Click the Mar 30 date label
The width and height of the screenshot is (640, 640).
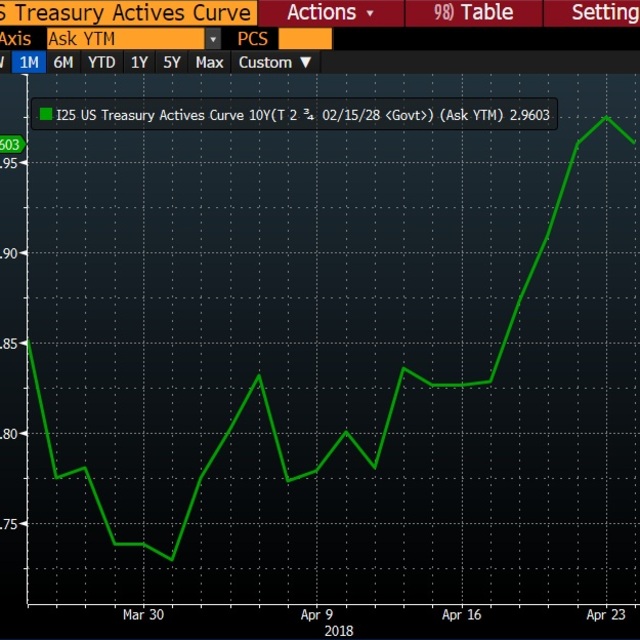click(x=143, y=614)
